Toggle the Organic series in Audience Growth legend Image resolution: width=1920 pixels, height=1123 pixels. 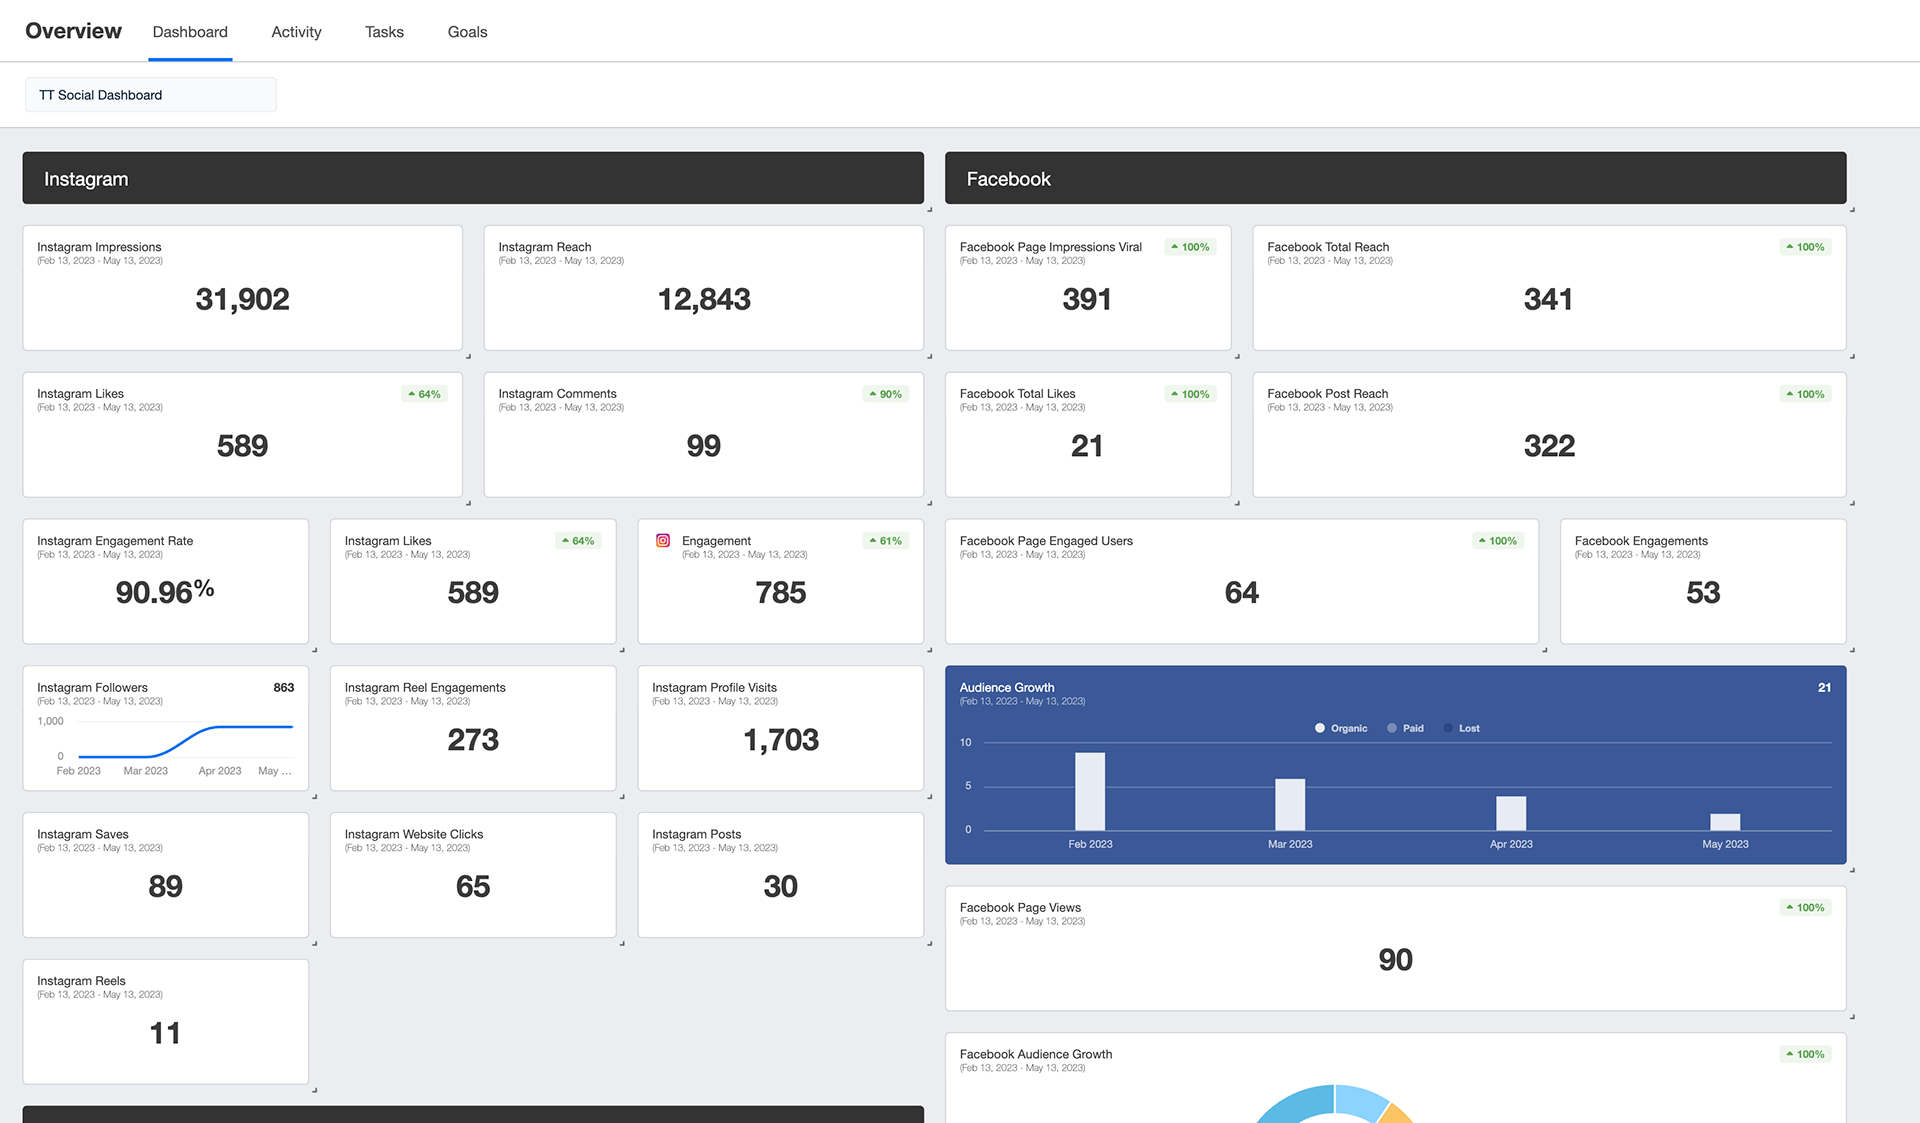(x=1340, y=728)
